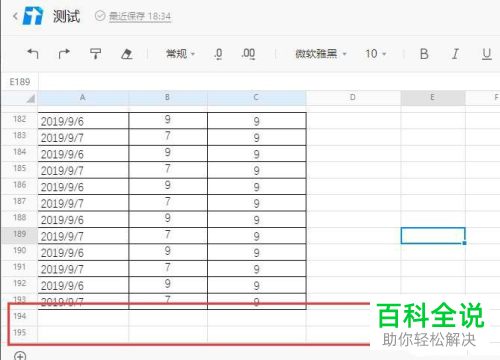Select row 192 header
500x360 pixels.
(19, 284)
